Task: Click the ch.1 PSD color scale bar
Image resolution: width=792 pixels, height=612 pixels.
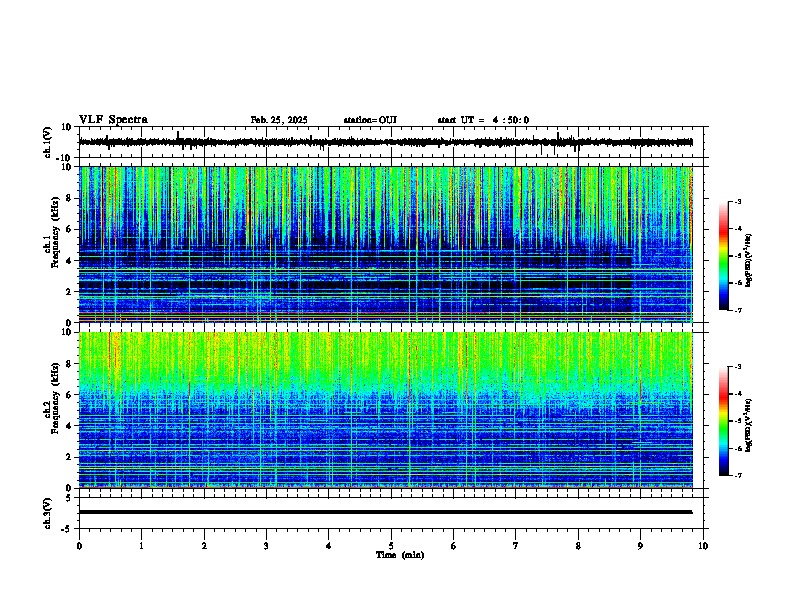Action: click(x=723, y=256)
